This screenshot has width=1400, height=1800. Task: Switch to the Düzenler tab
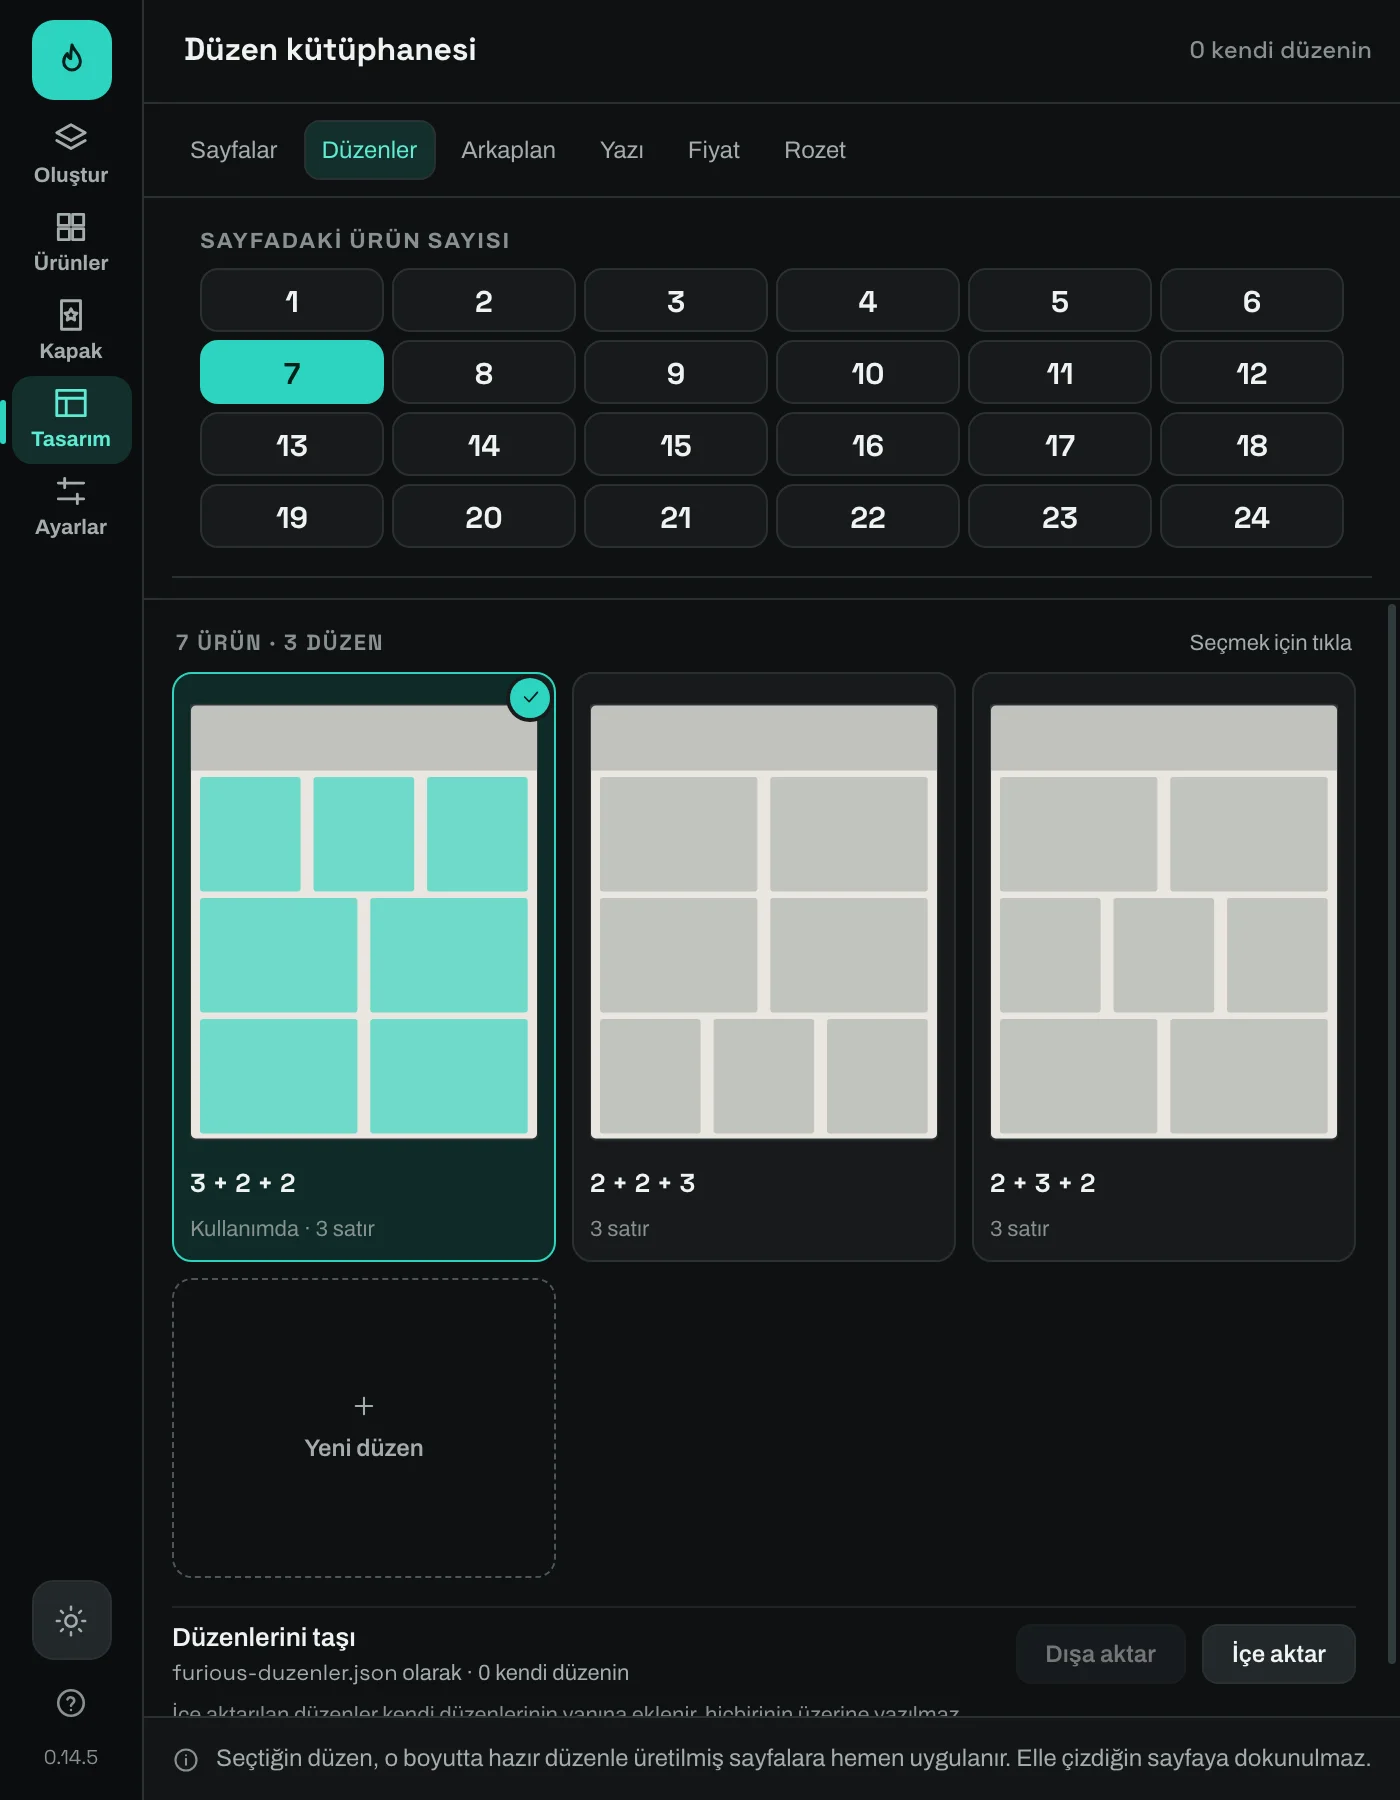[369, 150]
